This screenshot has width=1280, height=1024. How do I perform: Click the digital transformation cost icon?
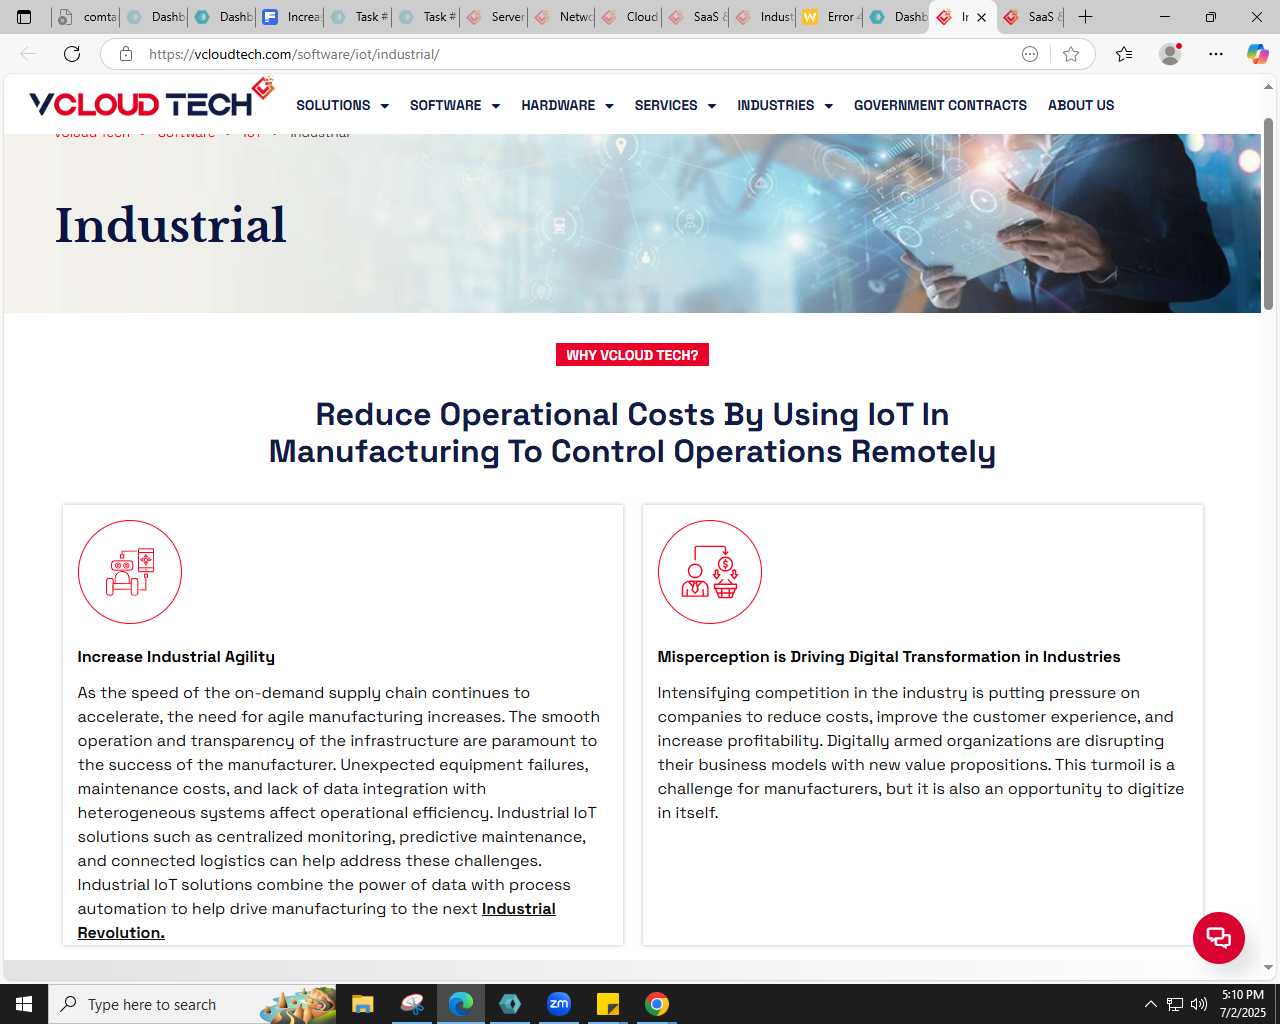[710, 572]
